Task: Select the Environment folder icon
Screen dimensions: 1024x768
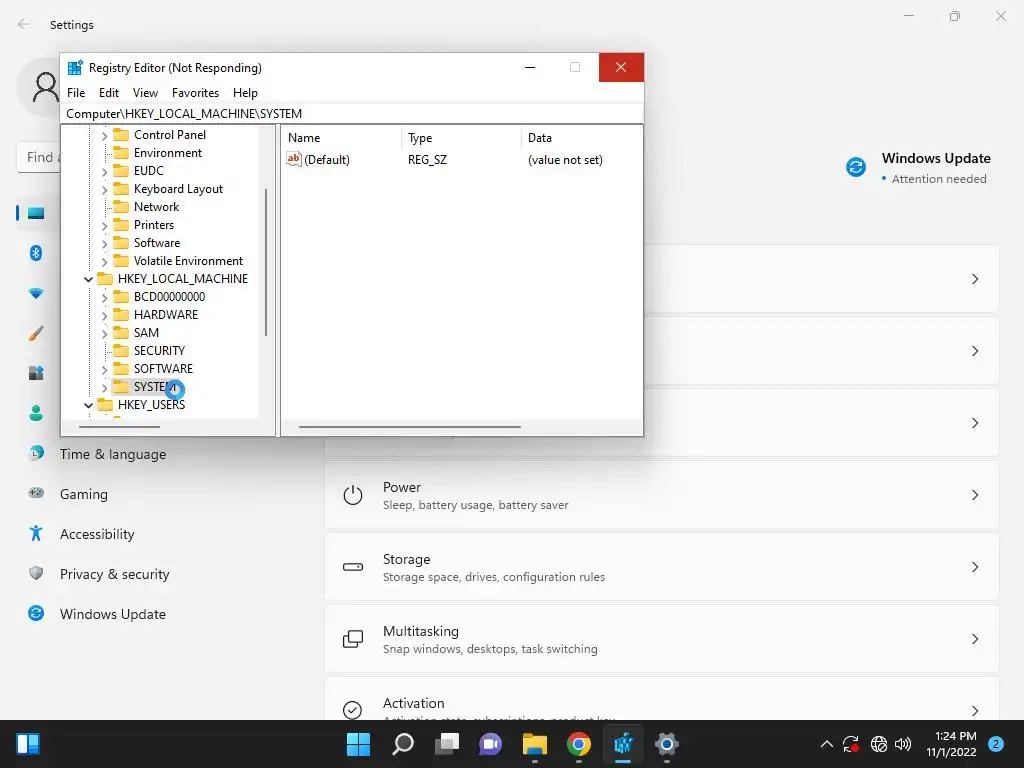Action: pyautogui.click(x=121, y=153)
